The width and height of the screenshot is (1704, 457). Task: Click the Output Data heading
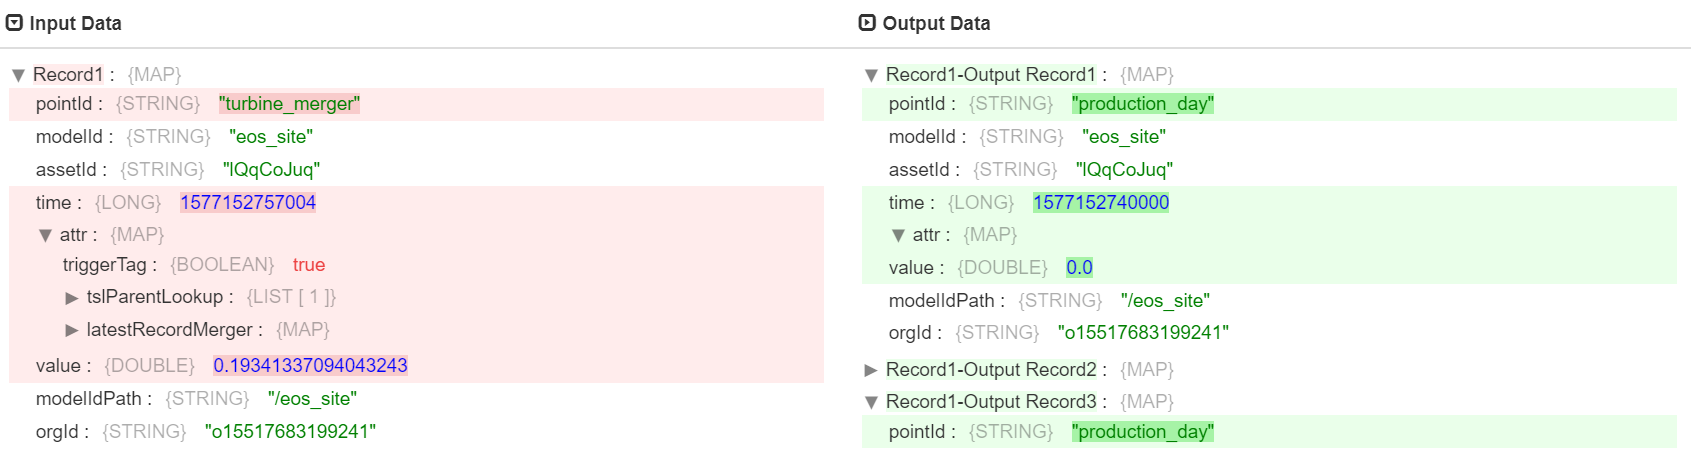(x=936, y=23)
